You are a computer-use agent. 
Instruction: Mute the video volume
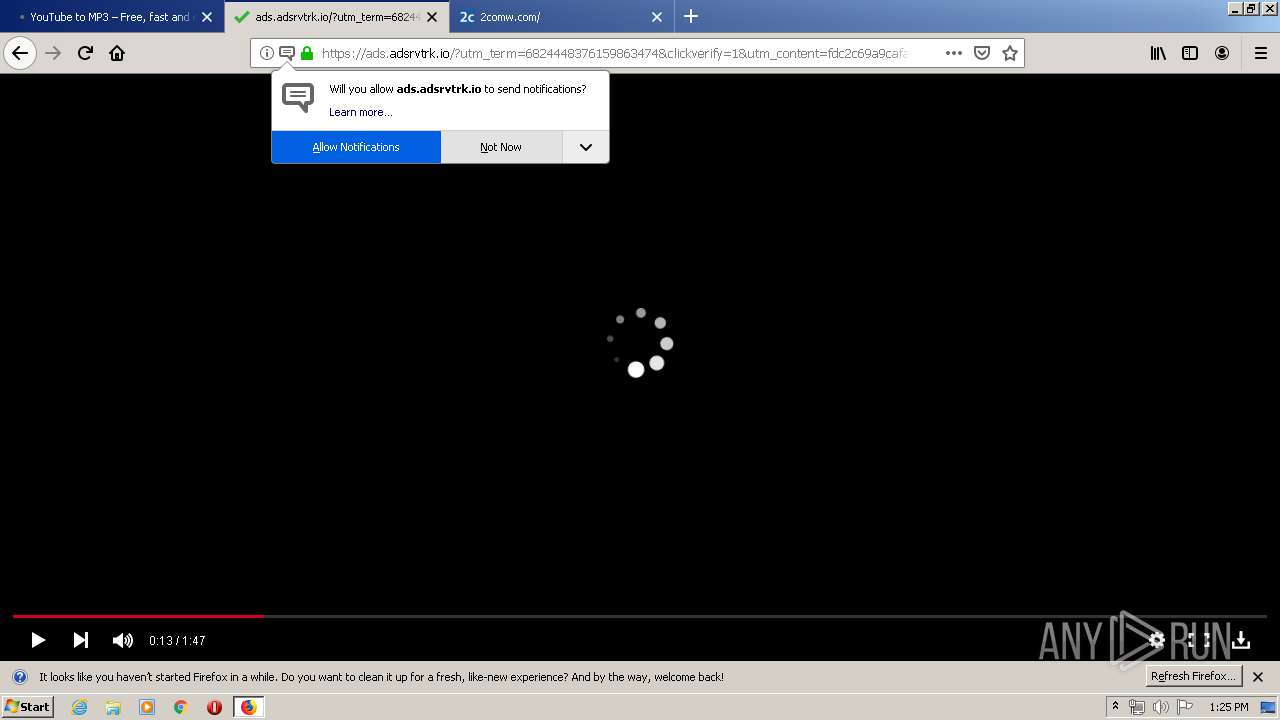pyautogui.click(x=123, y=640)
